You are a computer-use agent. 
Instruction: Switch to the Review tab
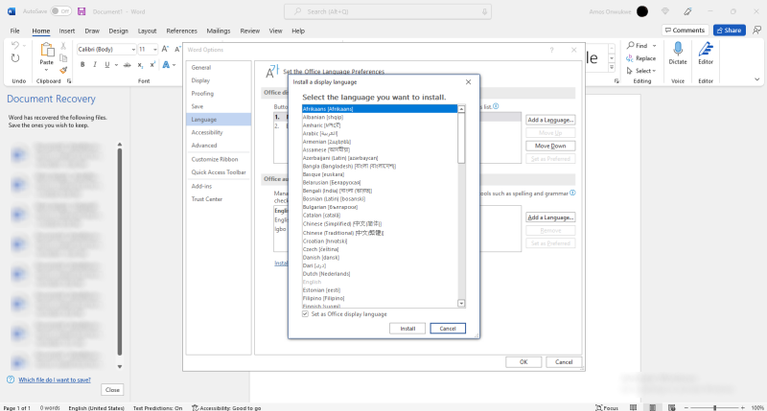tap(250, 31)
